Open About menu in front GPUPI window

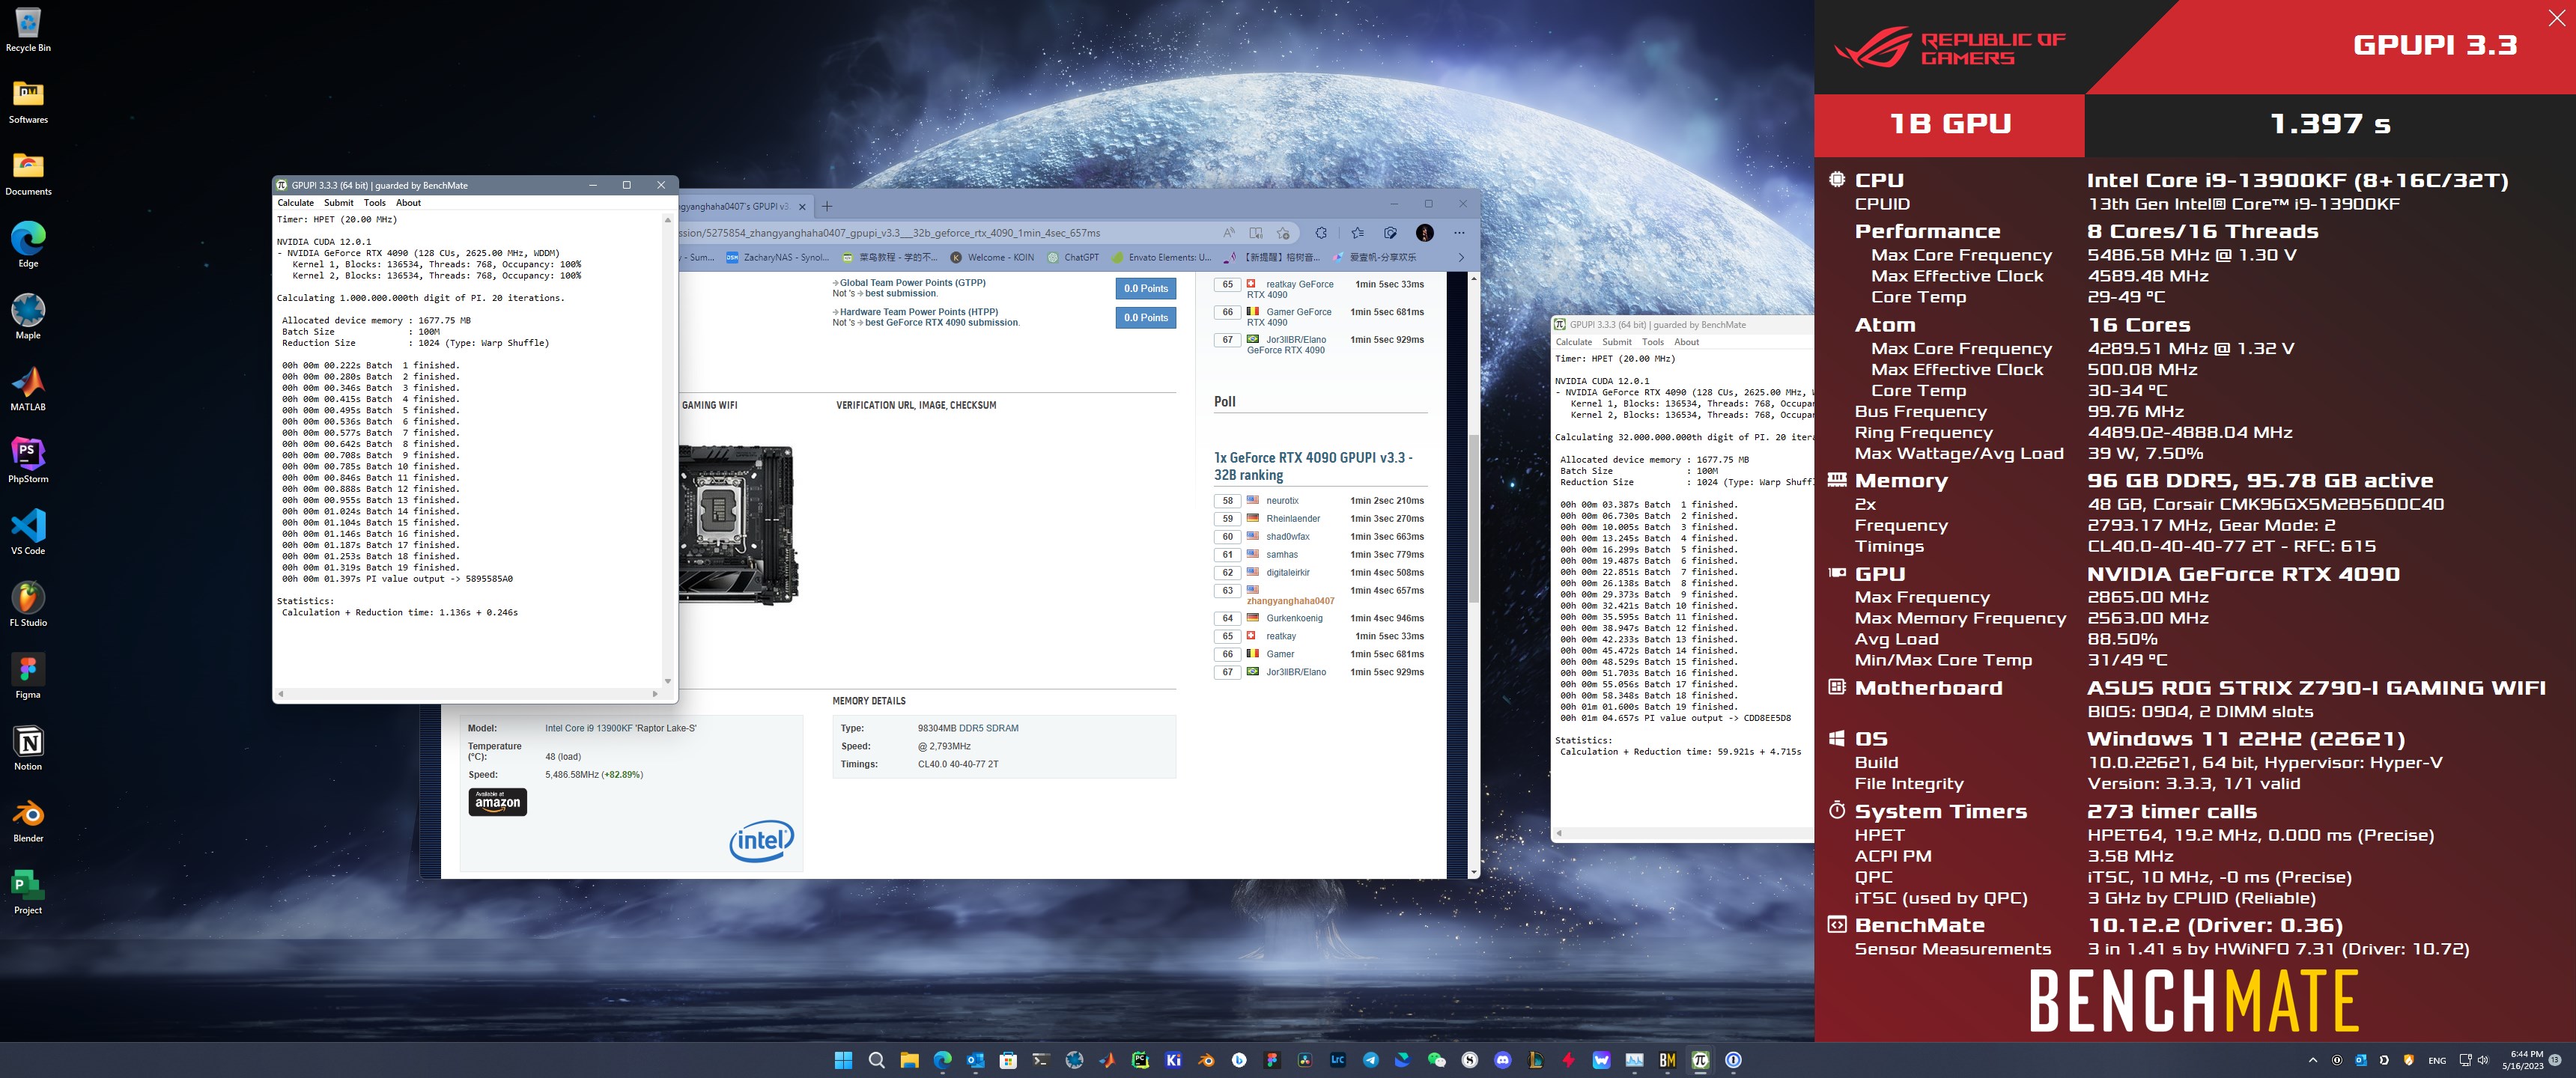pos(408,203)
